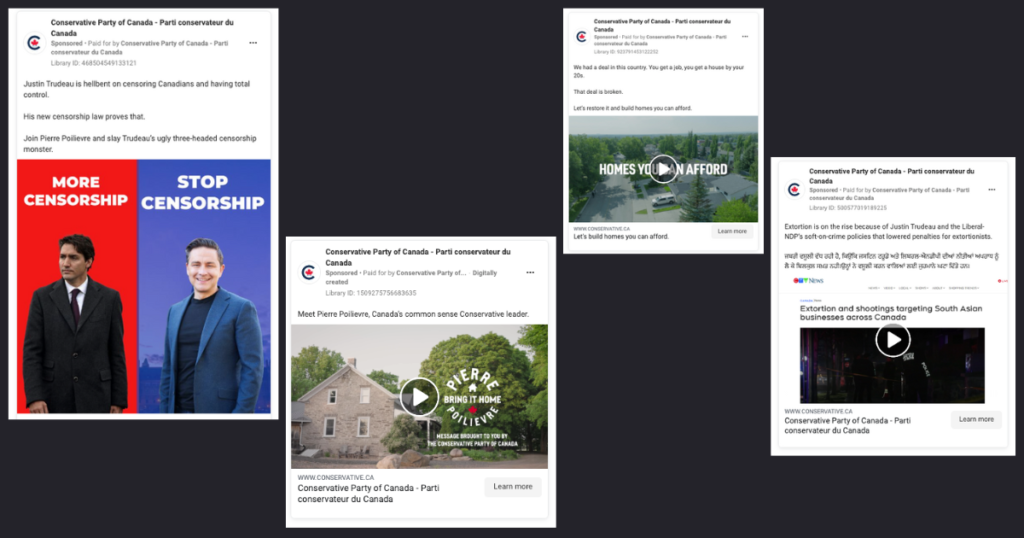Click the Conservative logo on the homes you can afford ad

[x=581, y=37]
